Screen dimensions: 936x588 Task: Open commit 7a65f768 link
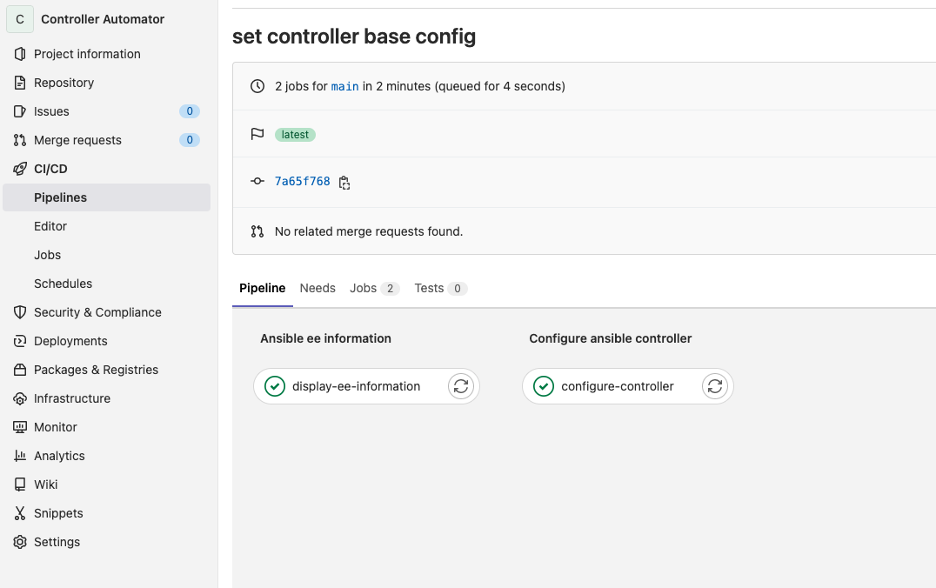pyautogui.click(x=302, y=182)
